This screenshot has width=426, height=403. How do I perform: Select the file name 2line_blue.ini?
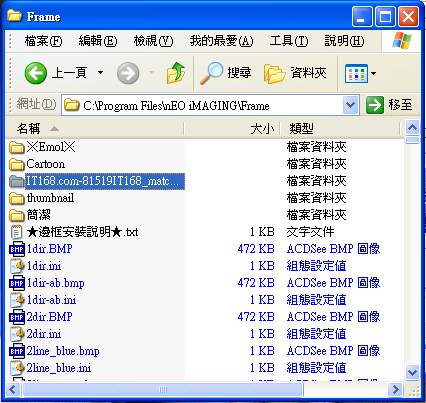[59, 368]
